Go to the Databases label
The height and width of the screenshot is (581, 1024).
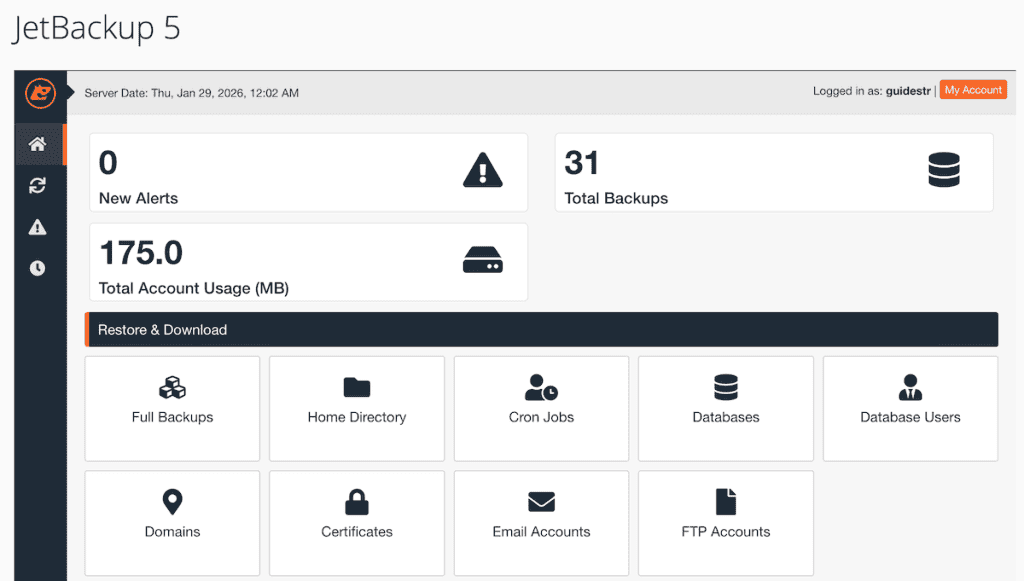tap(726, 417)
